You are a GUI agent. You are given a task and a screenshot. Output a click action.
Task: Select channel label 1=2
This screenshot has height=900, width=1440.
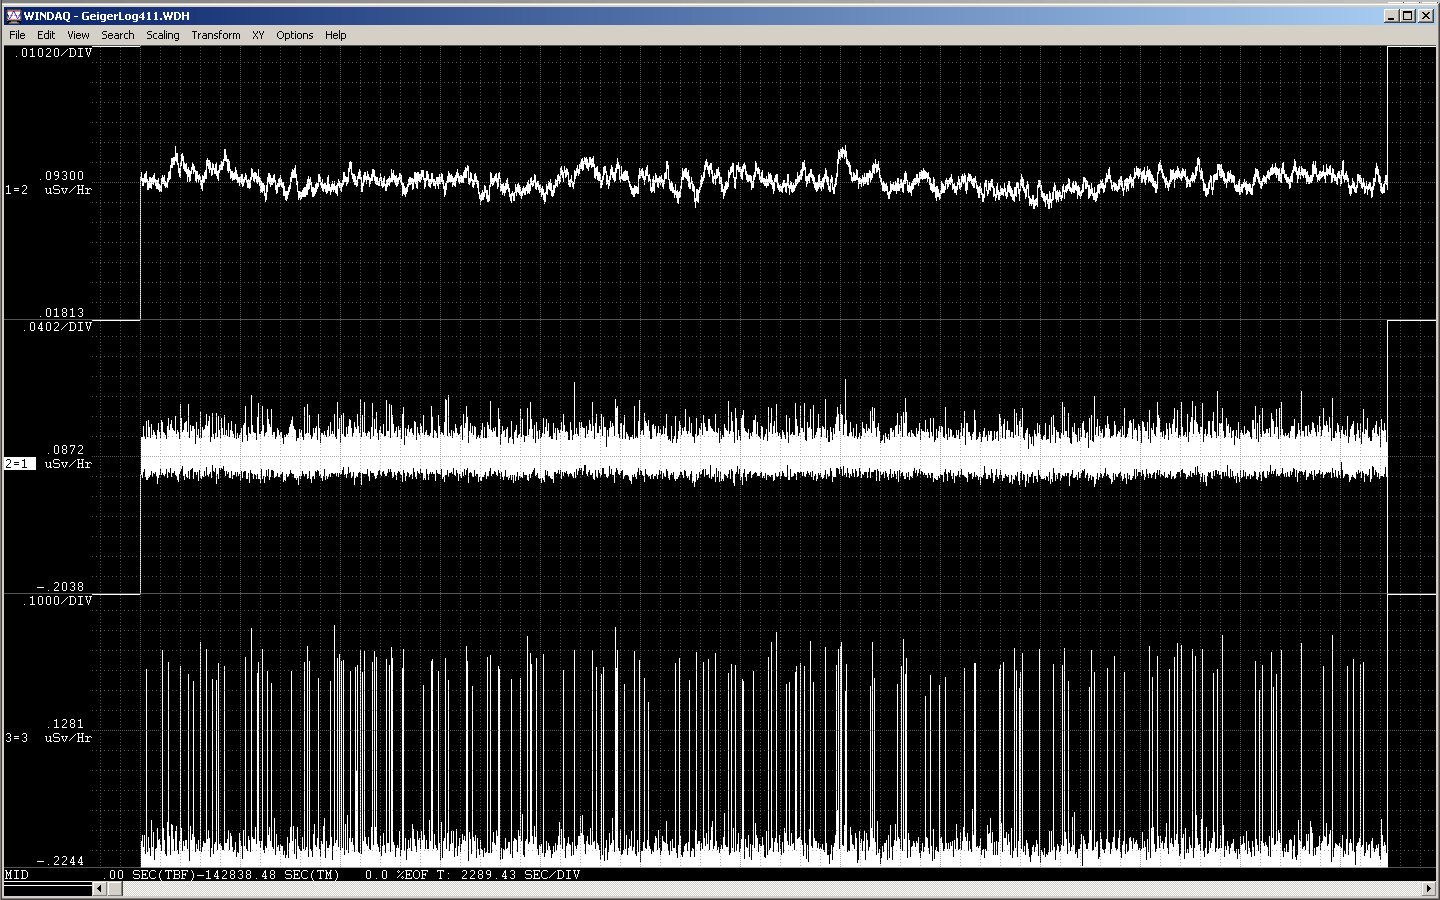pos(17,190)
